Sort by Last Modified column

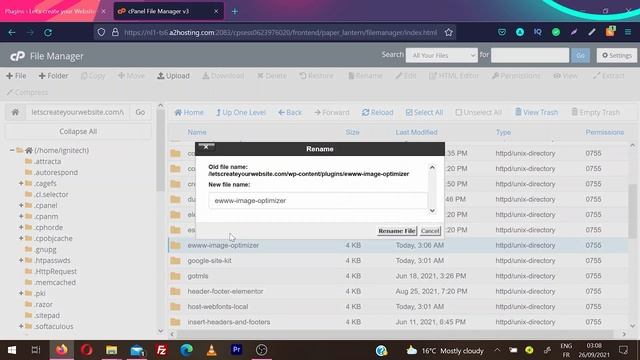pyautogui.click(x=416, y=132)
